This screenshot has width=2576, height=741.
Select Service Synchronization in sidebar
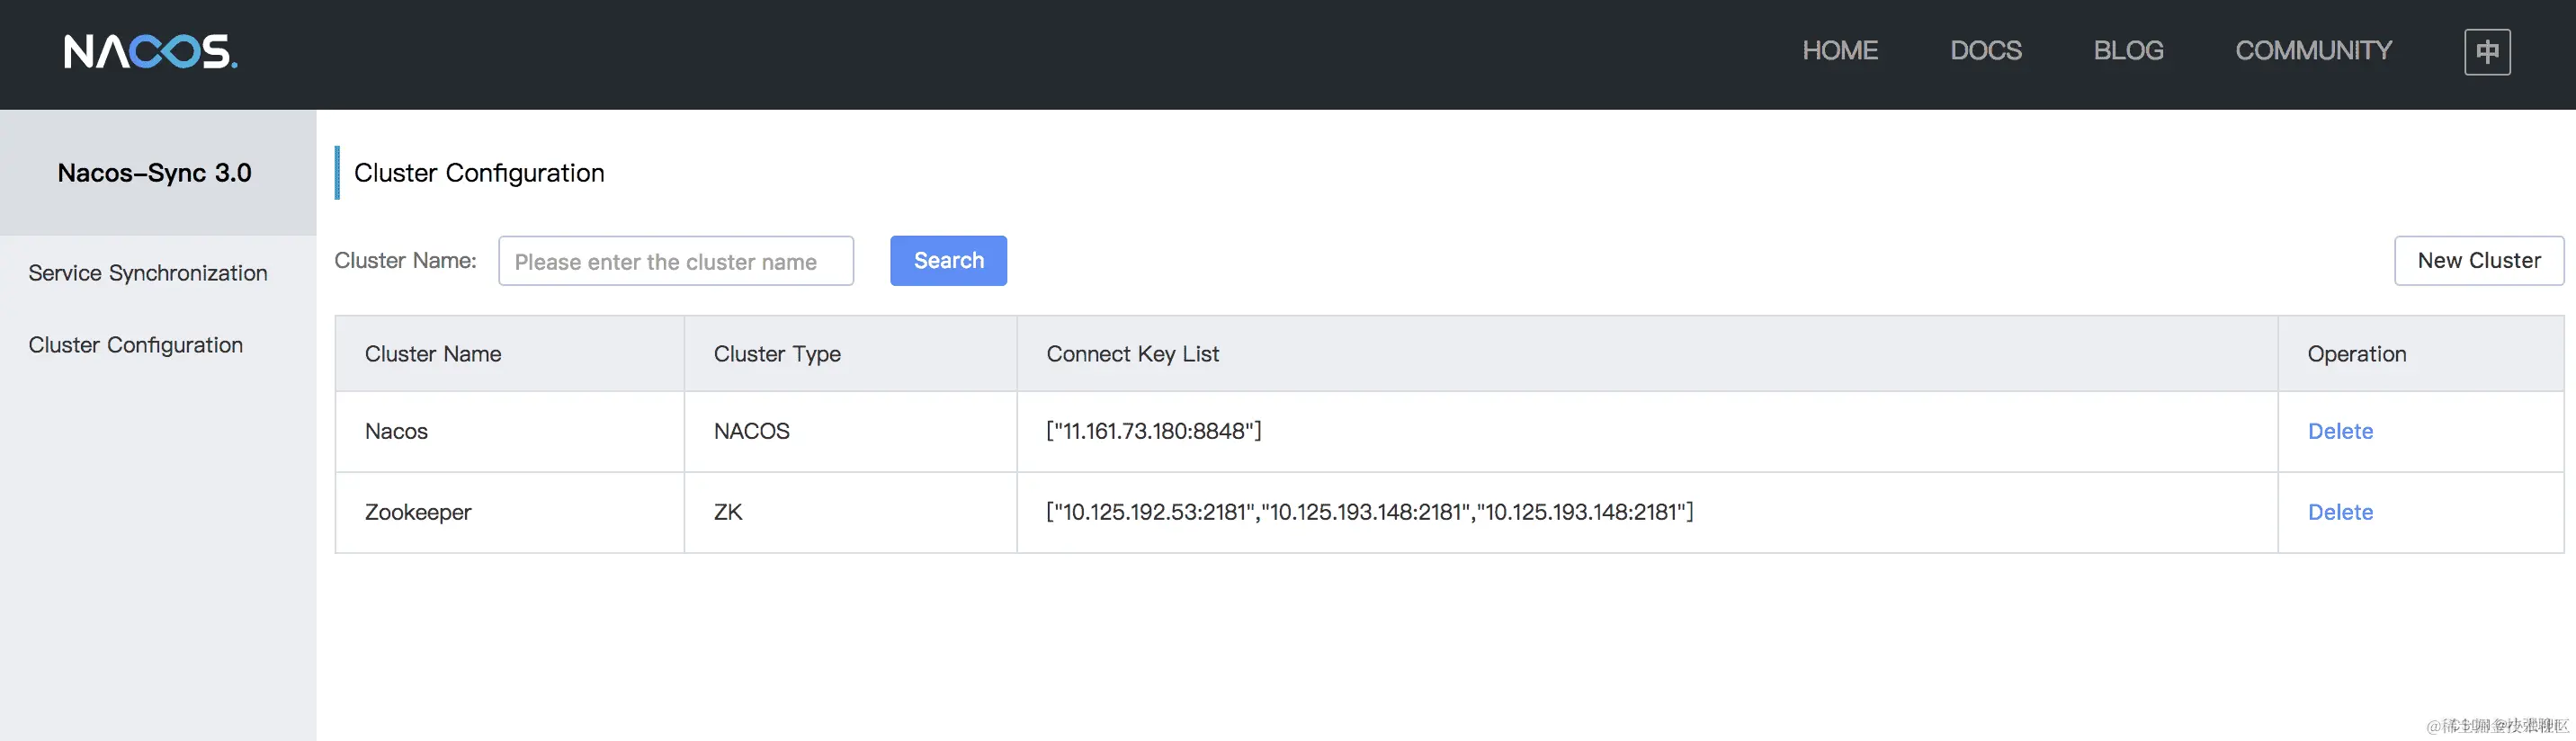[x=148, y=273]
